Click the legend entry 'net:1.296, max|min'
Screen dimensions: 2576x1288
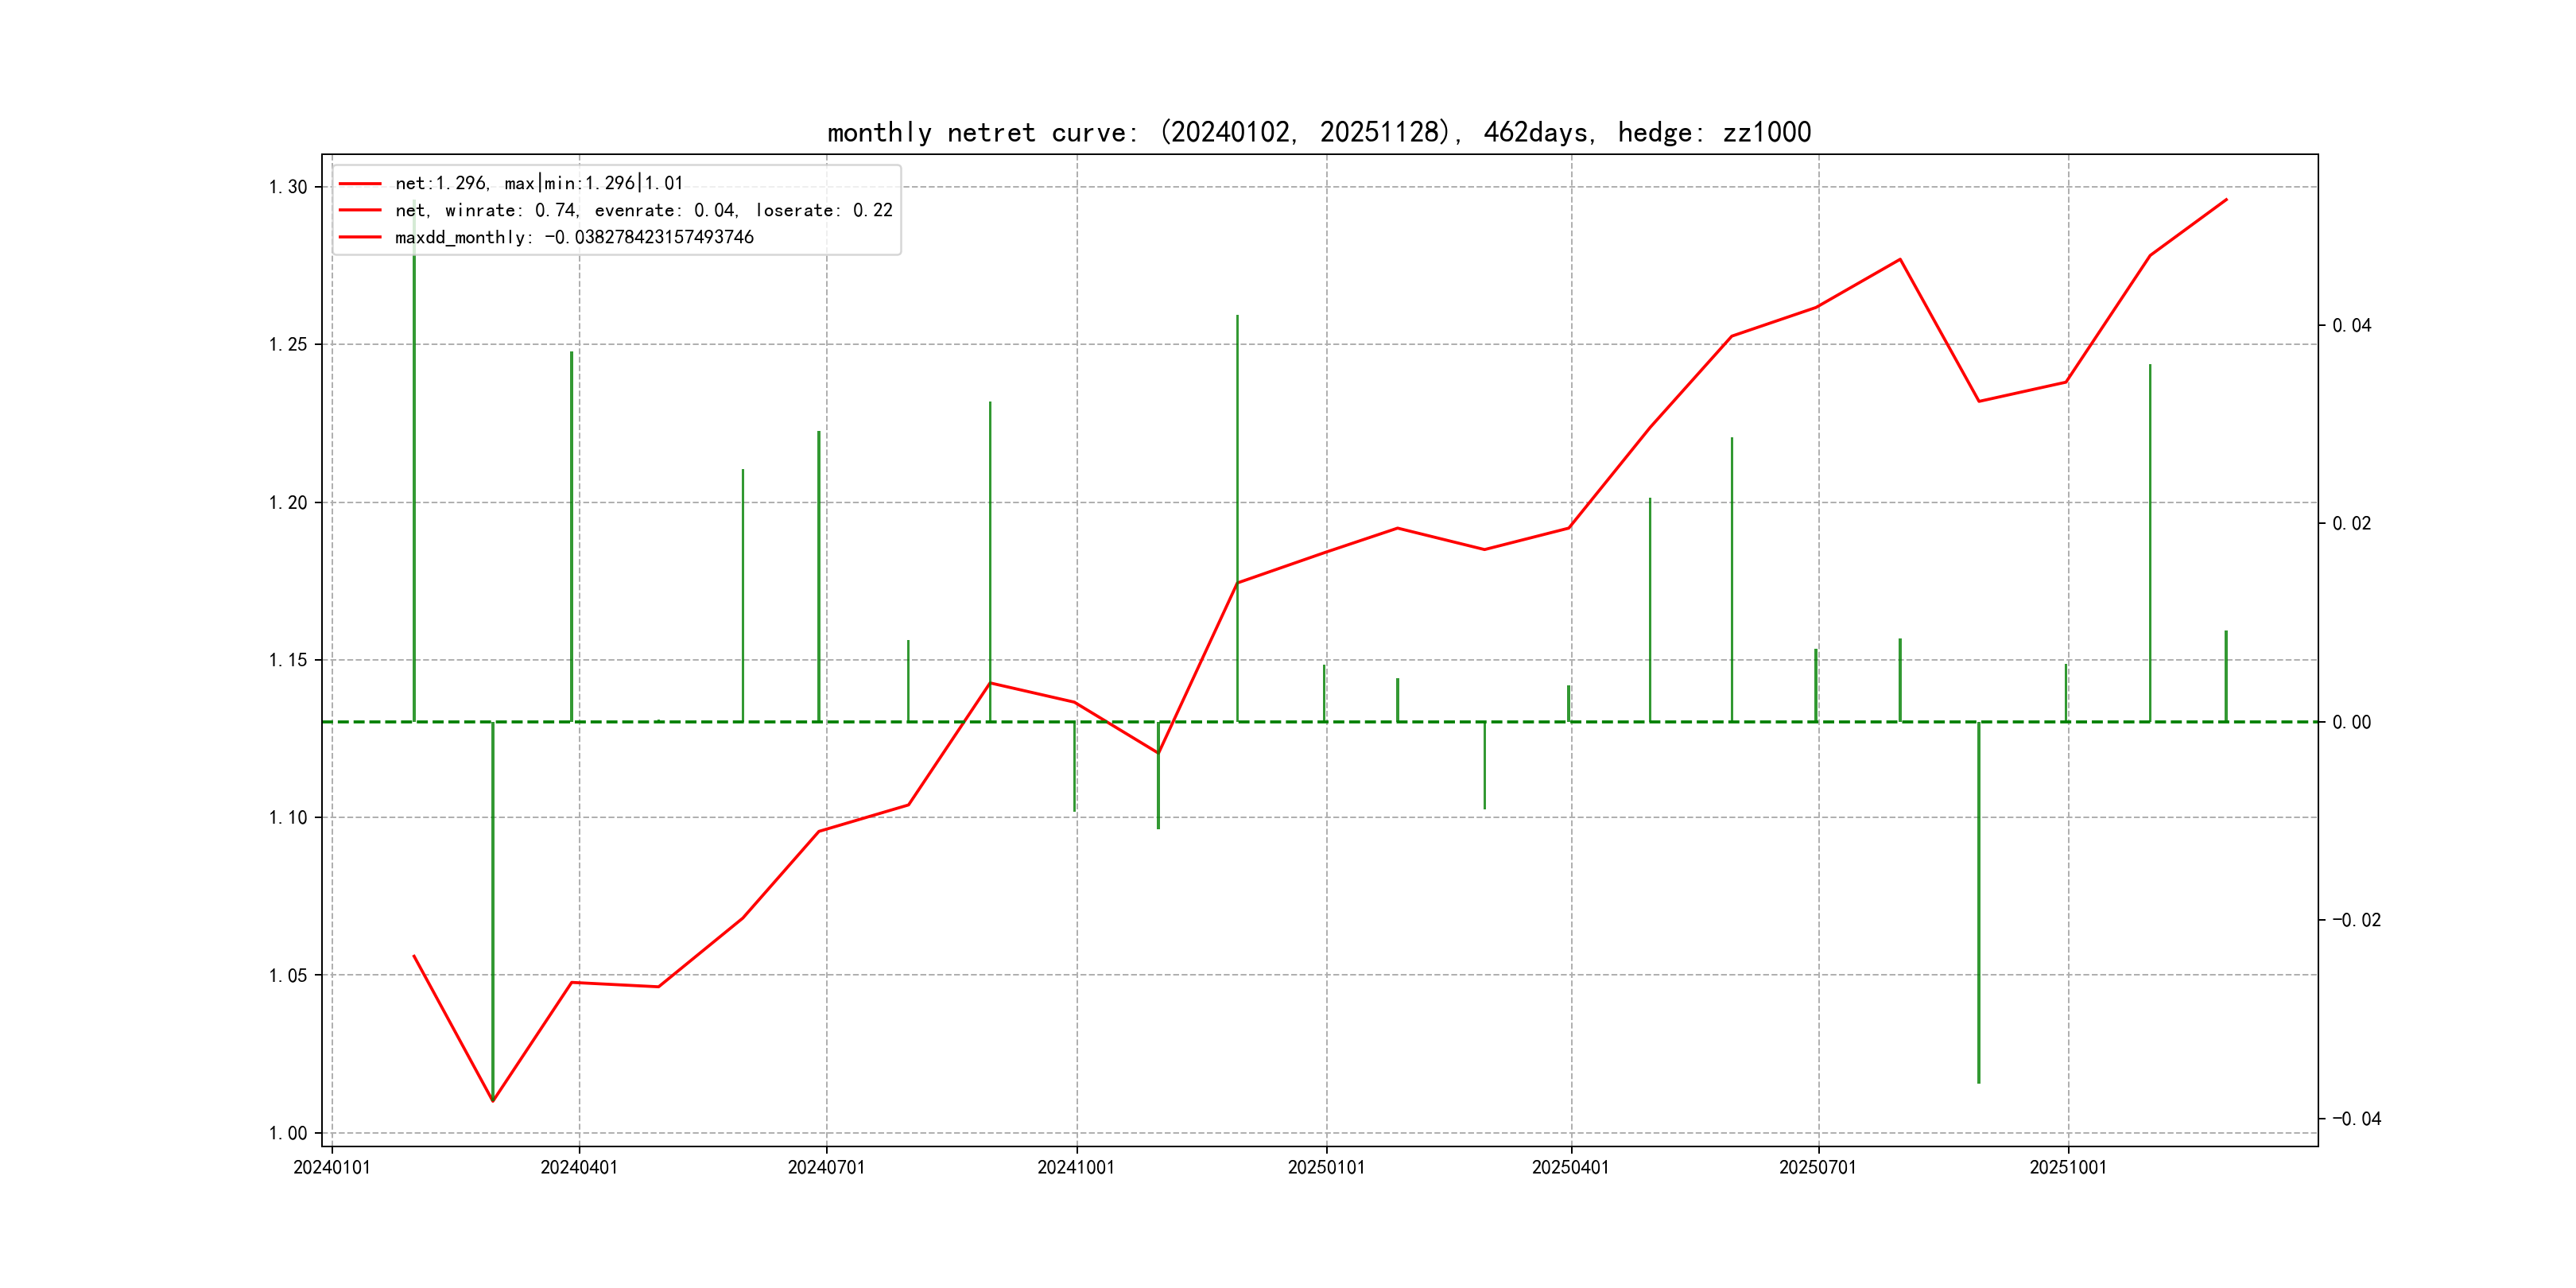click(x=538, y=183)
